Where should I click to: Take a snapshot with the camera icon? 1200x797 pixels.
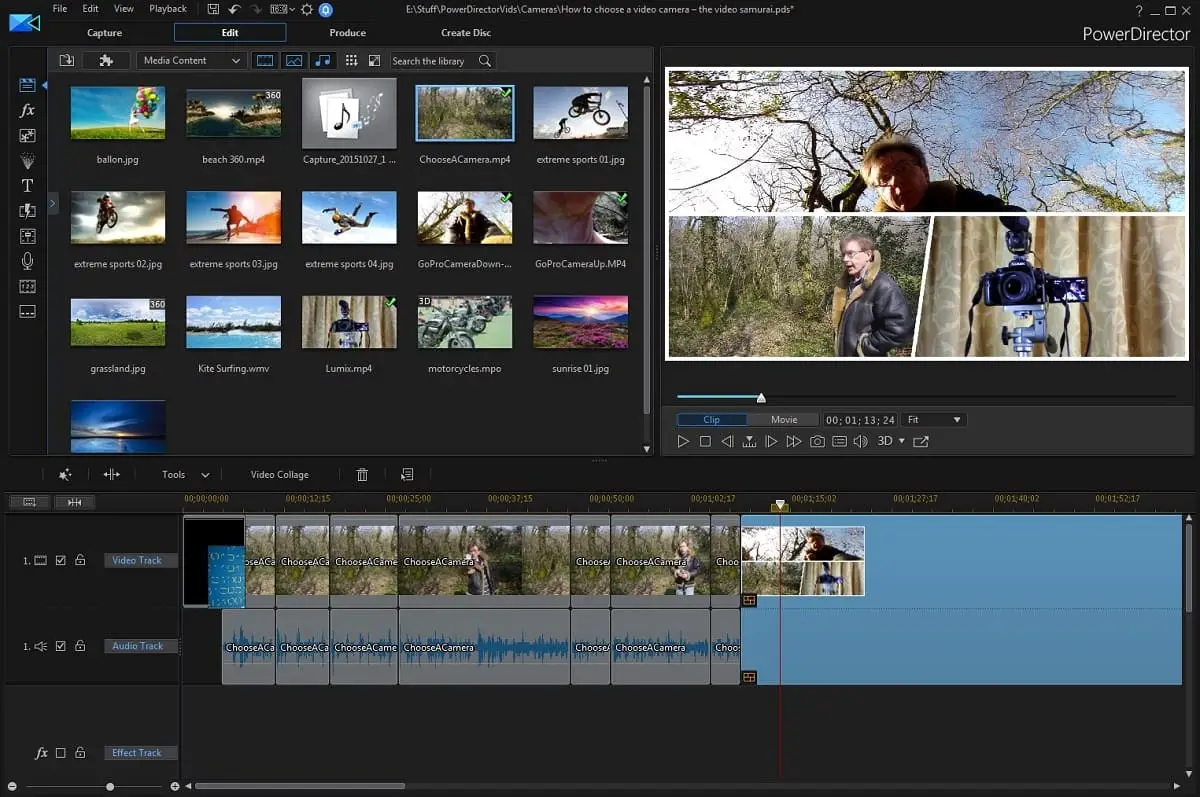[x=817, y=441]
